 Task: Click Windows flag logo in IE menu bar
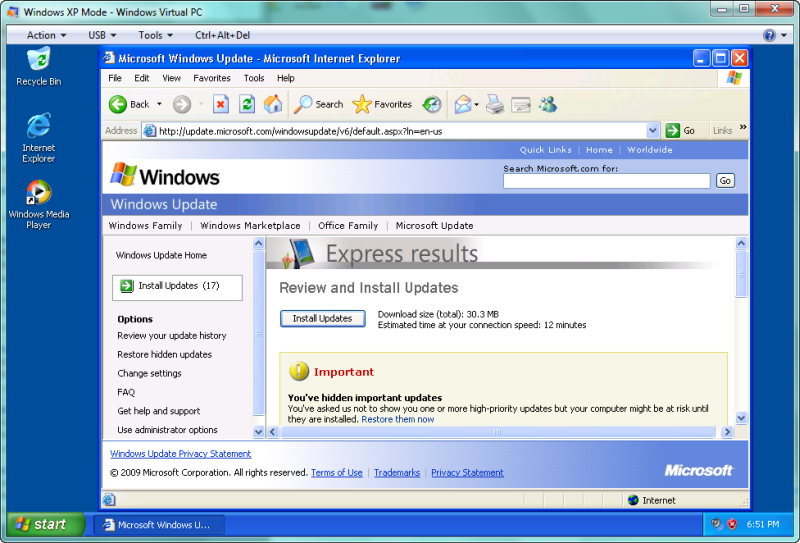click(x=734, y=78)
